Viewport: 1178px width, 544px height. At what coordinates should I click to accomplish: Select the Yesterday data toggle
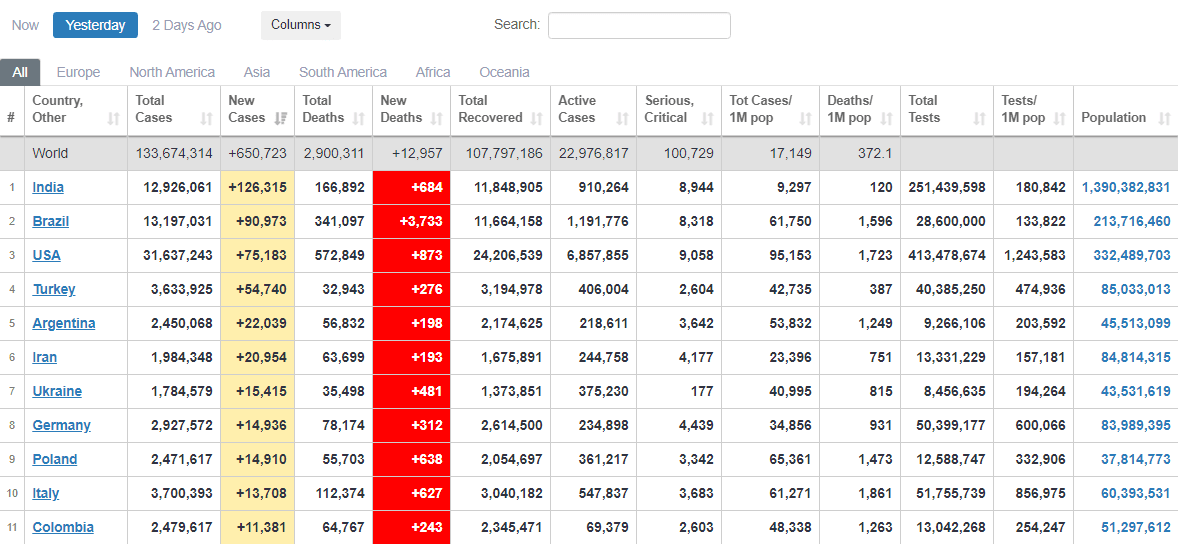coord(95,25)
